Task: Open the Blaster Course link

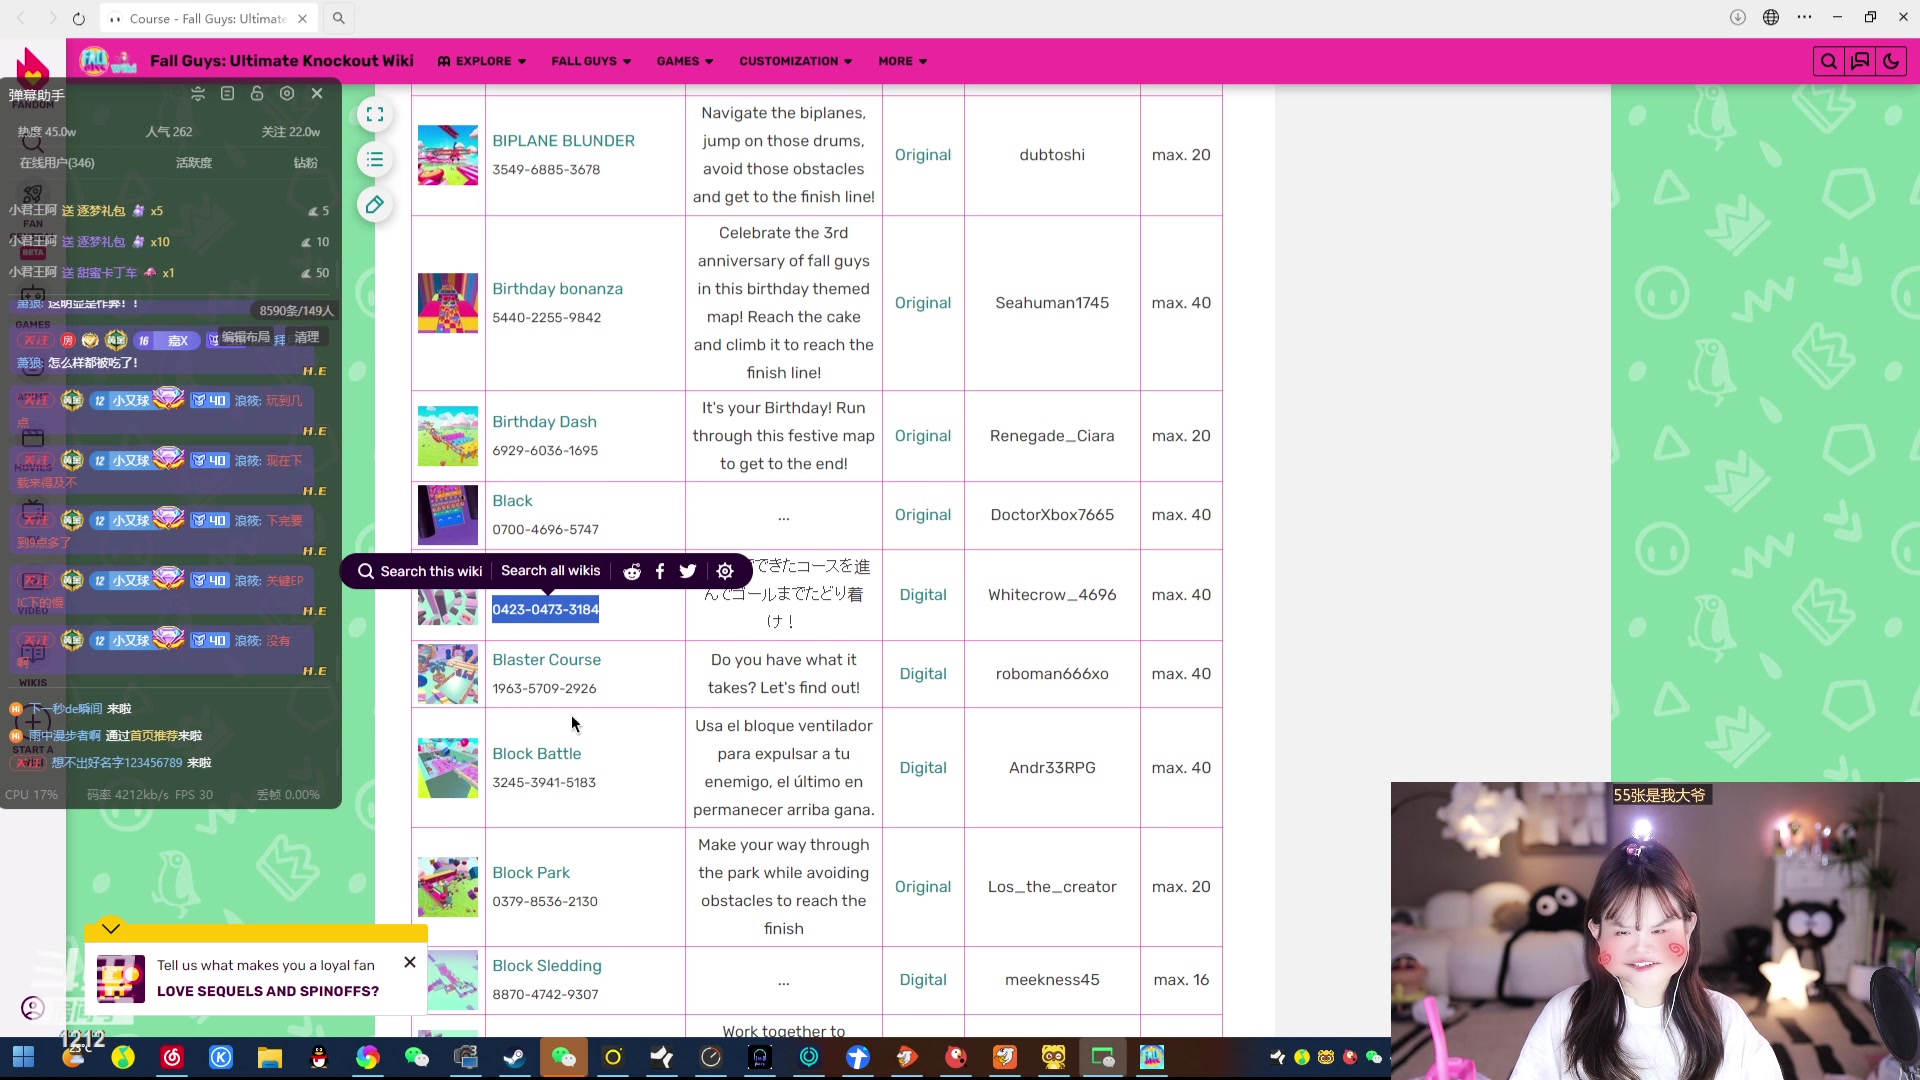Action: click(546, 660)
